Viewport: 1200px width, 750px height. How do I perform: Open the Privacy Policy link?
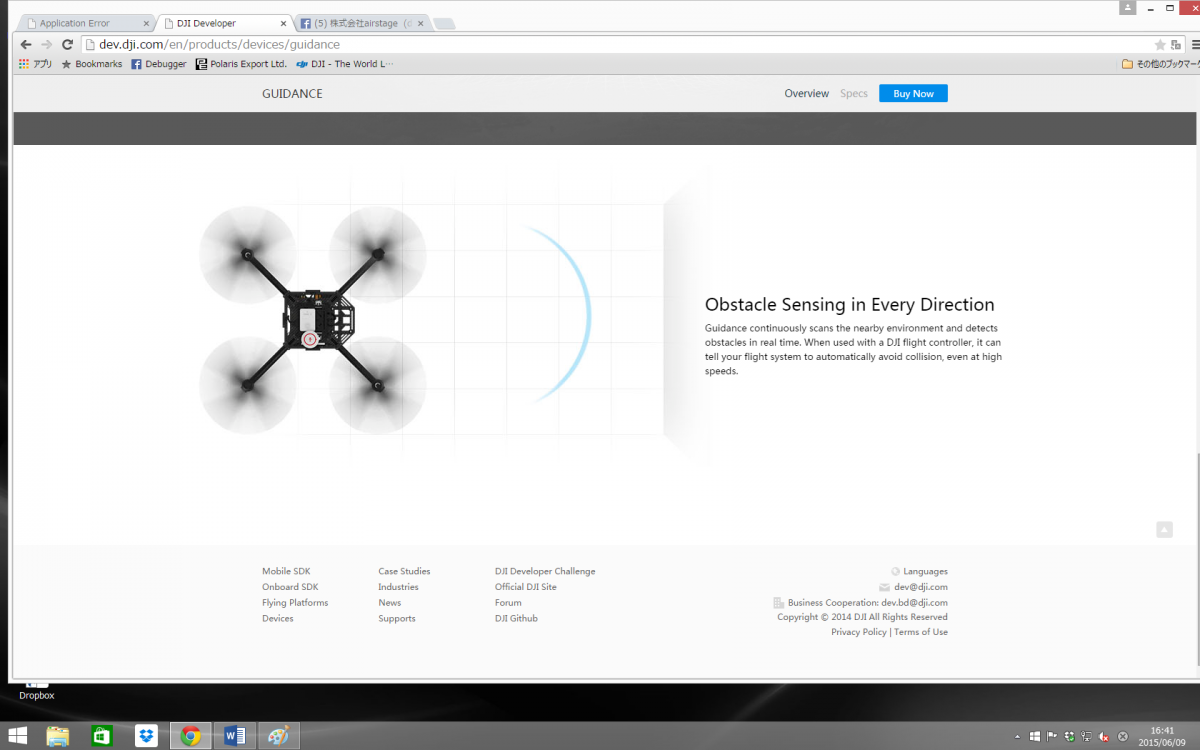(858, 632)
